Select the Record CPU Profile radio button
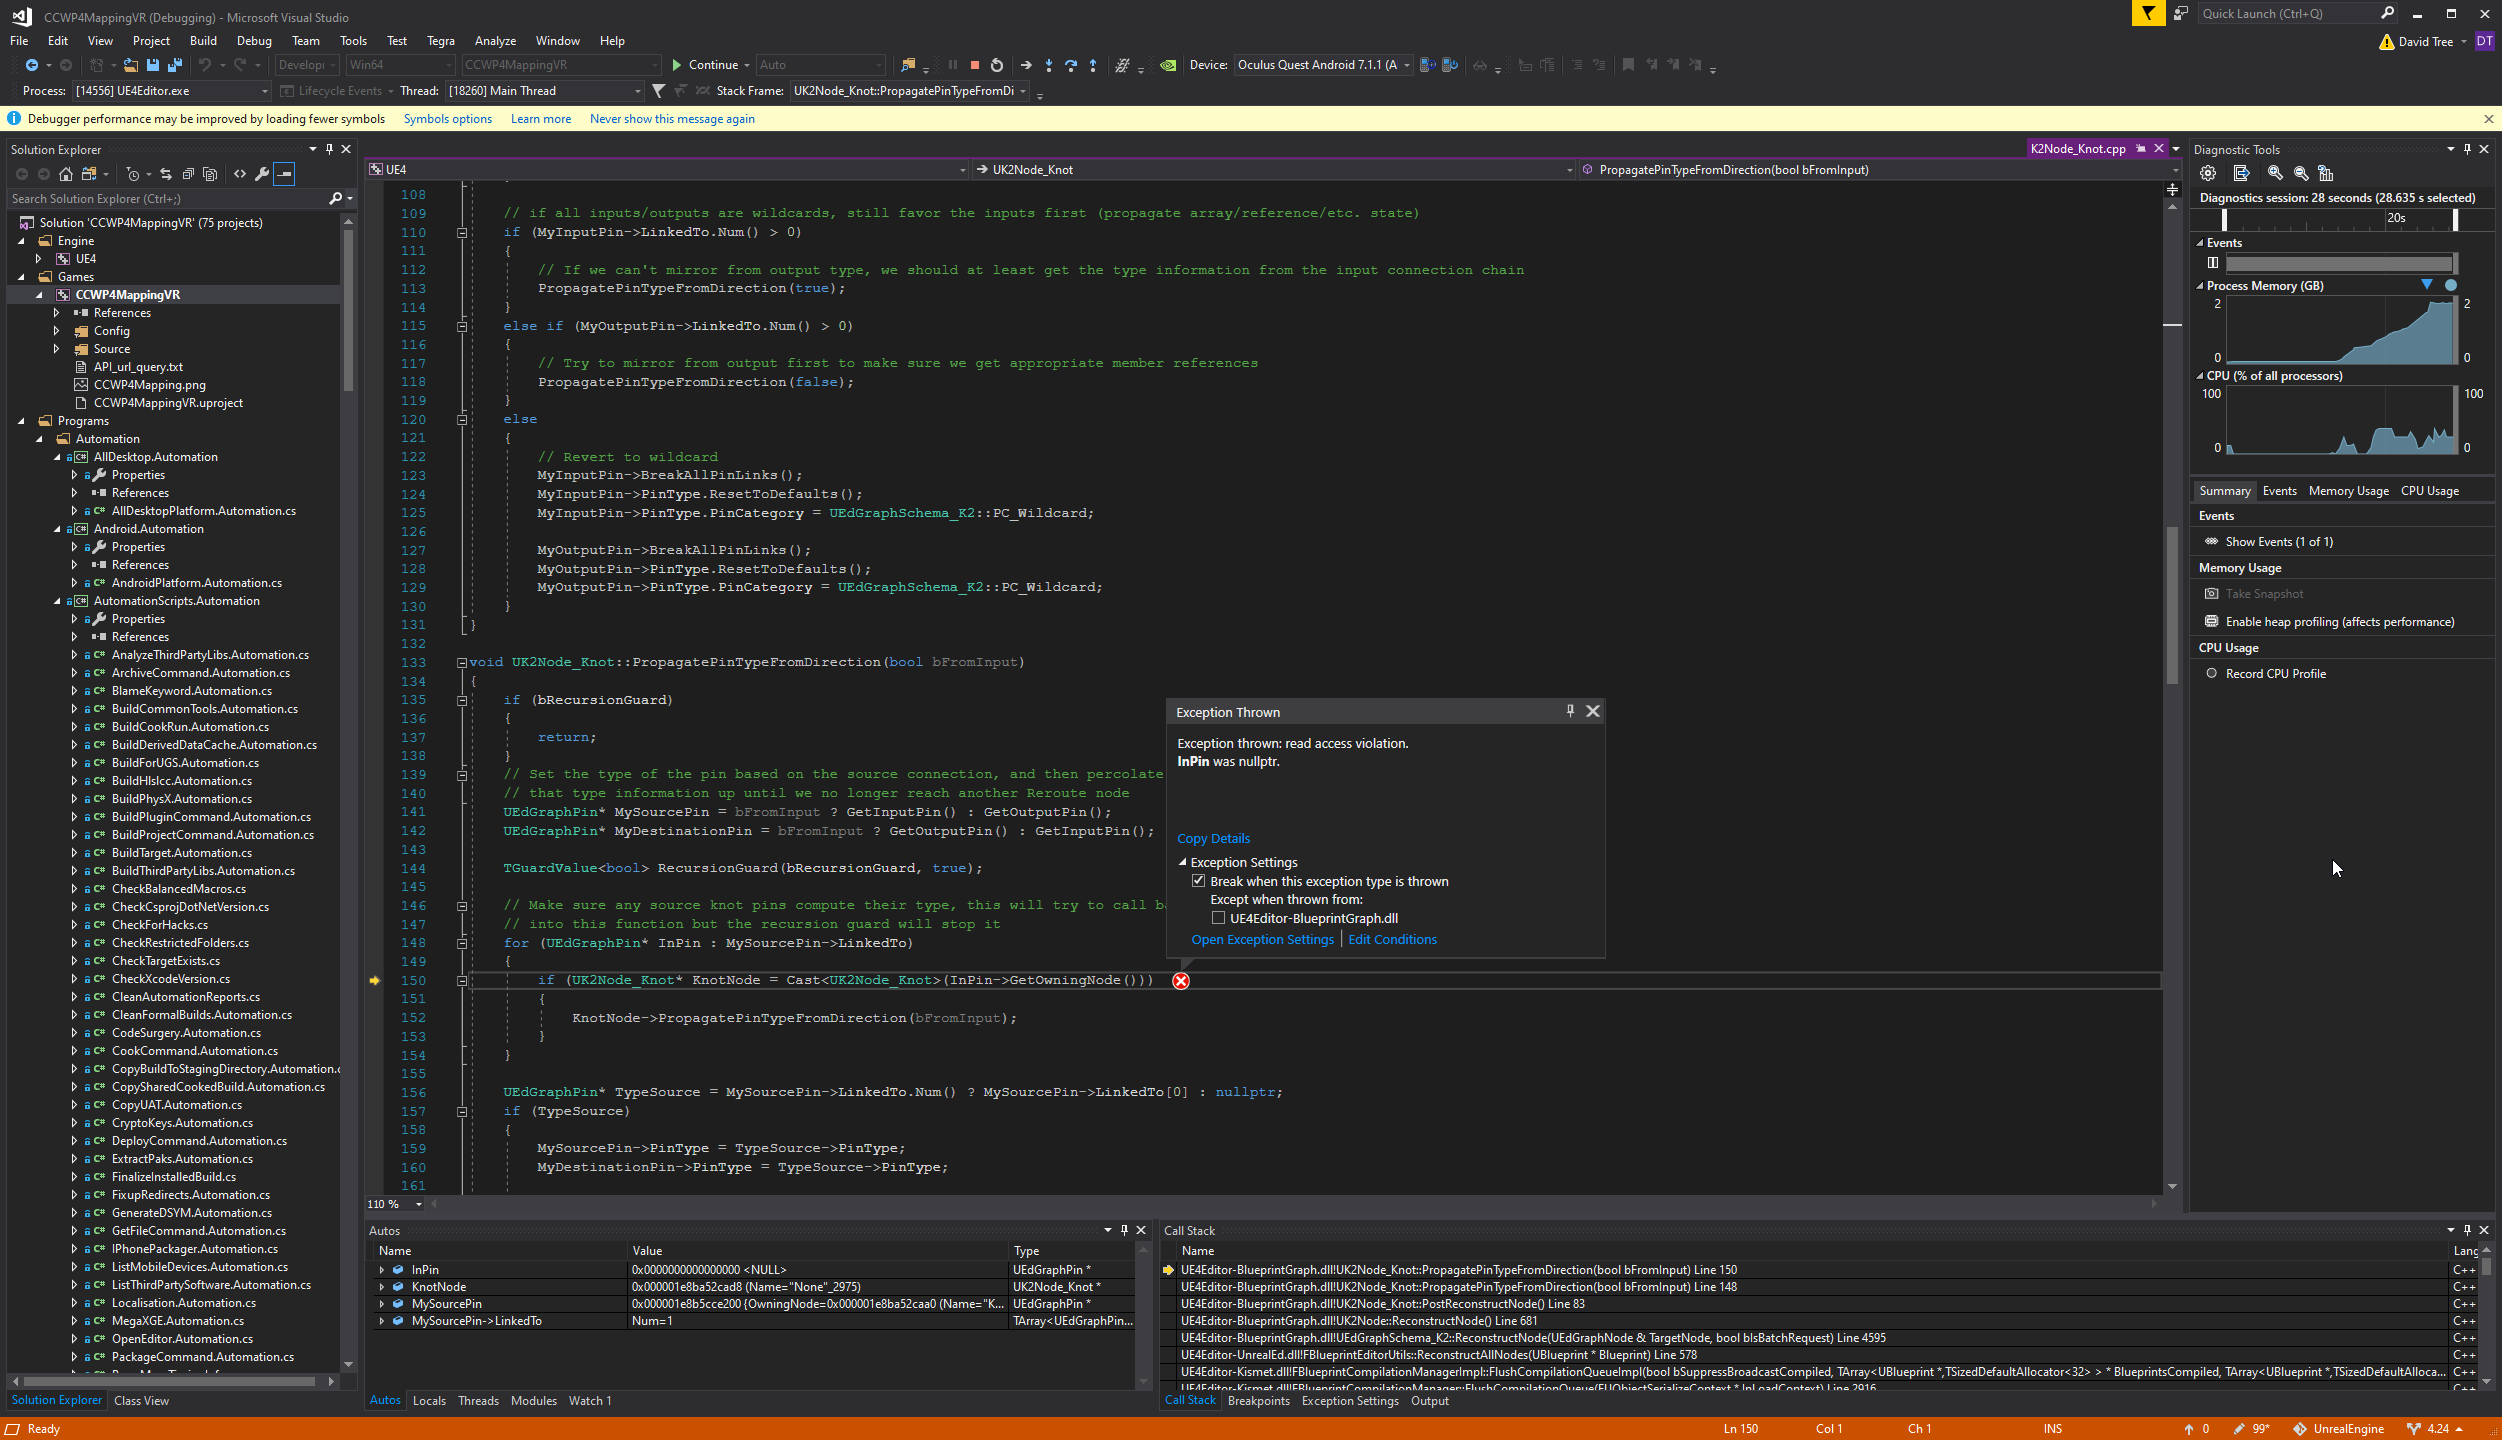The image size is (2502, 1440). click(x=2212, y=673)
